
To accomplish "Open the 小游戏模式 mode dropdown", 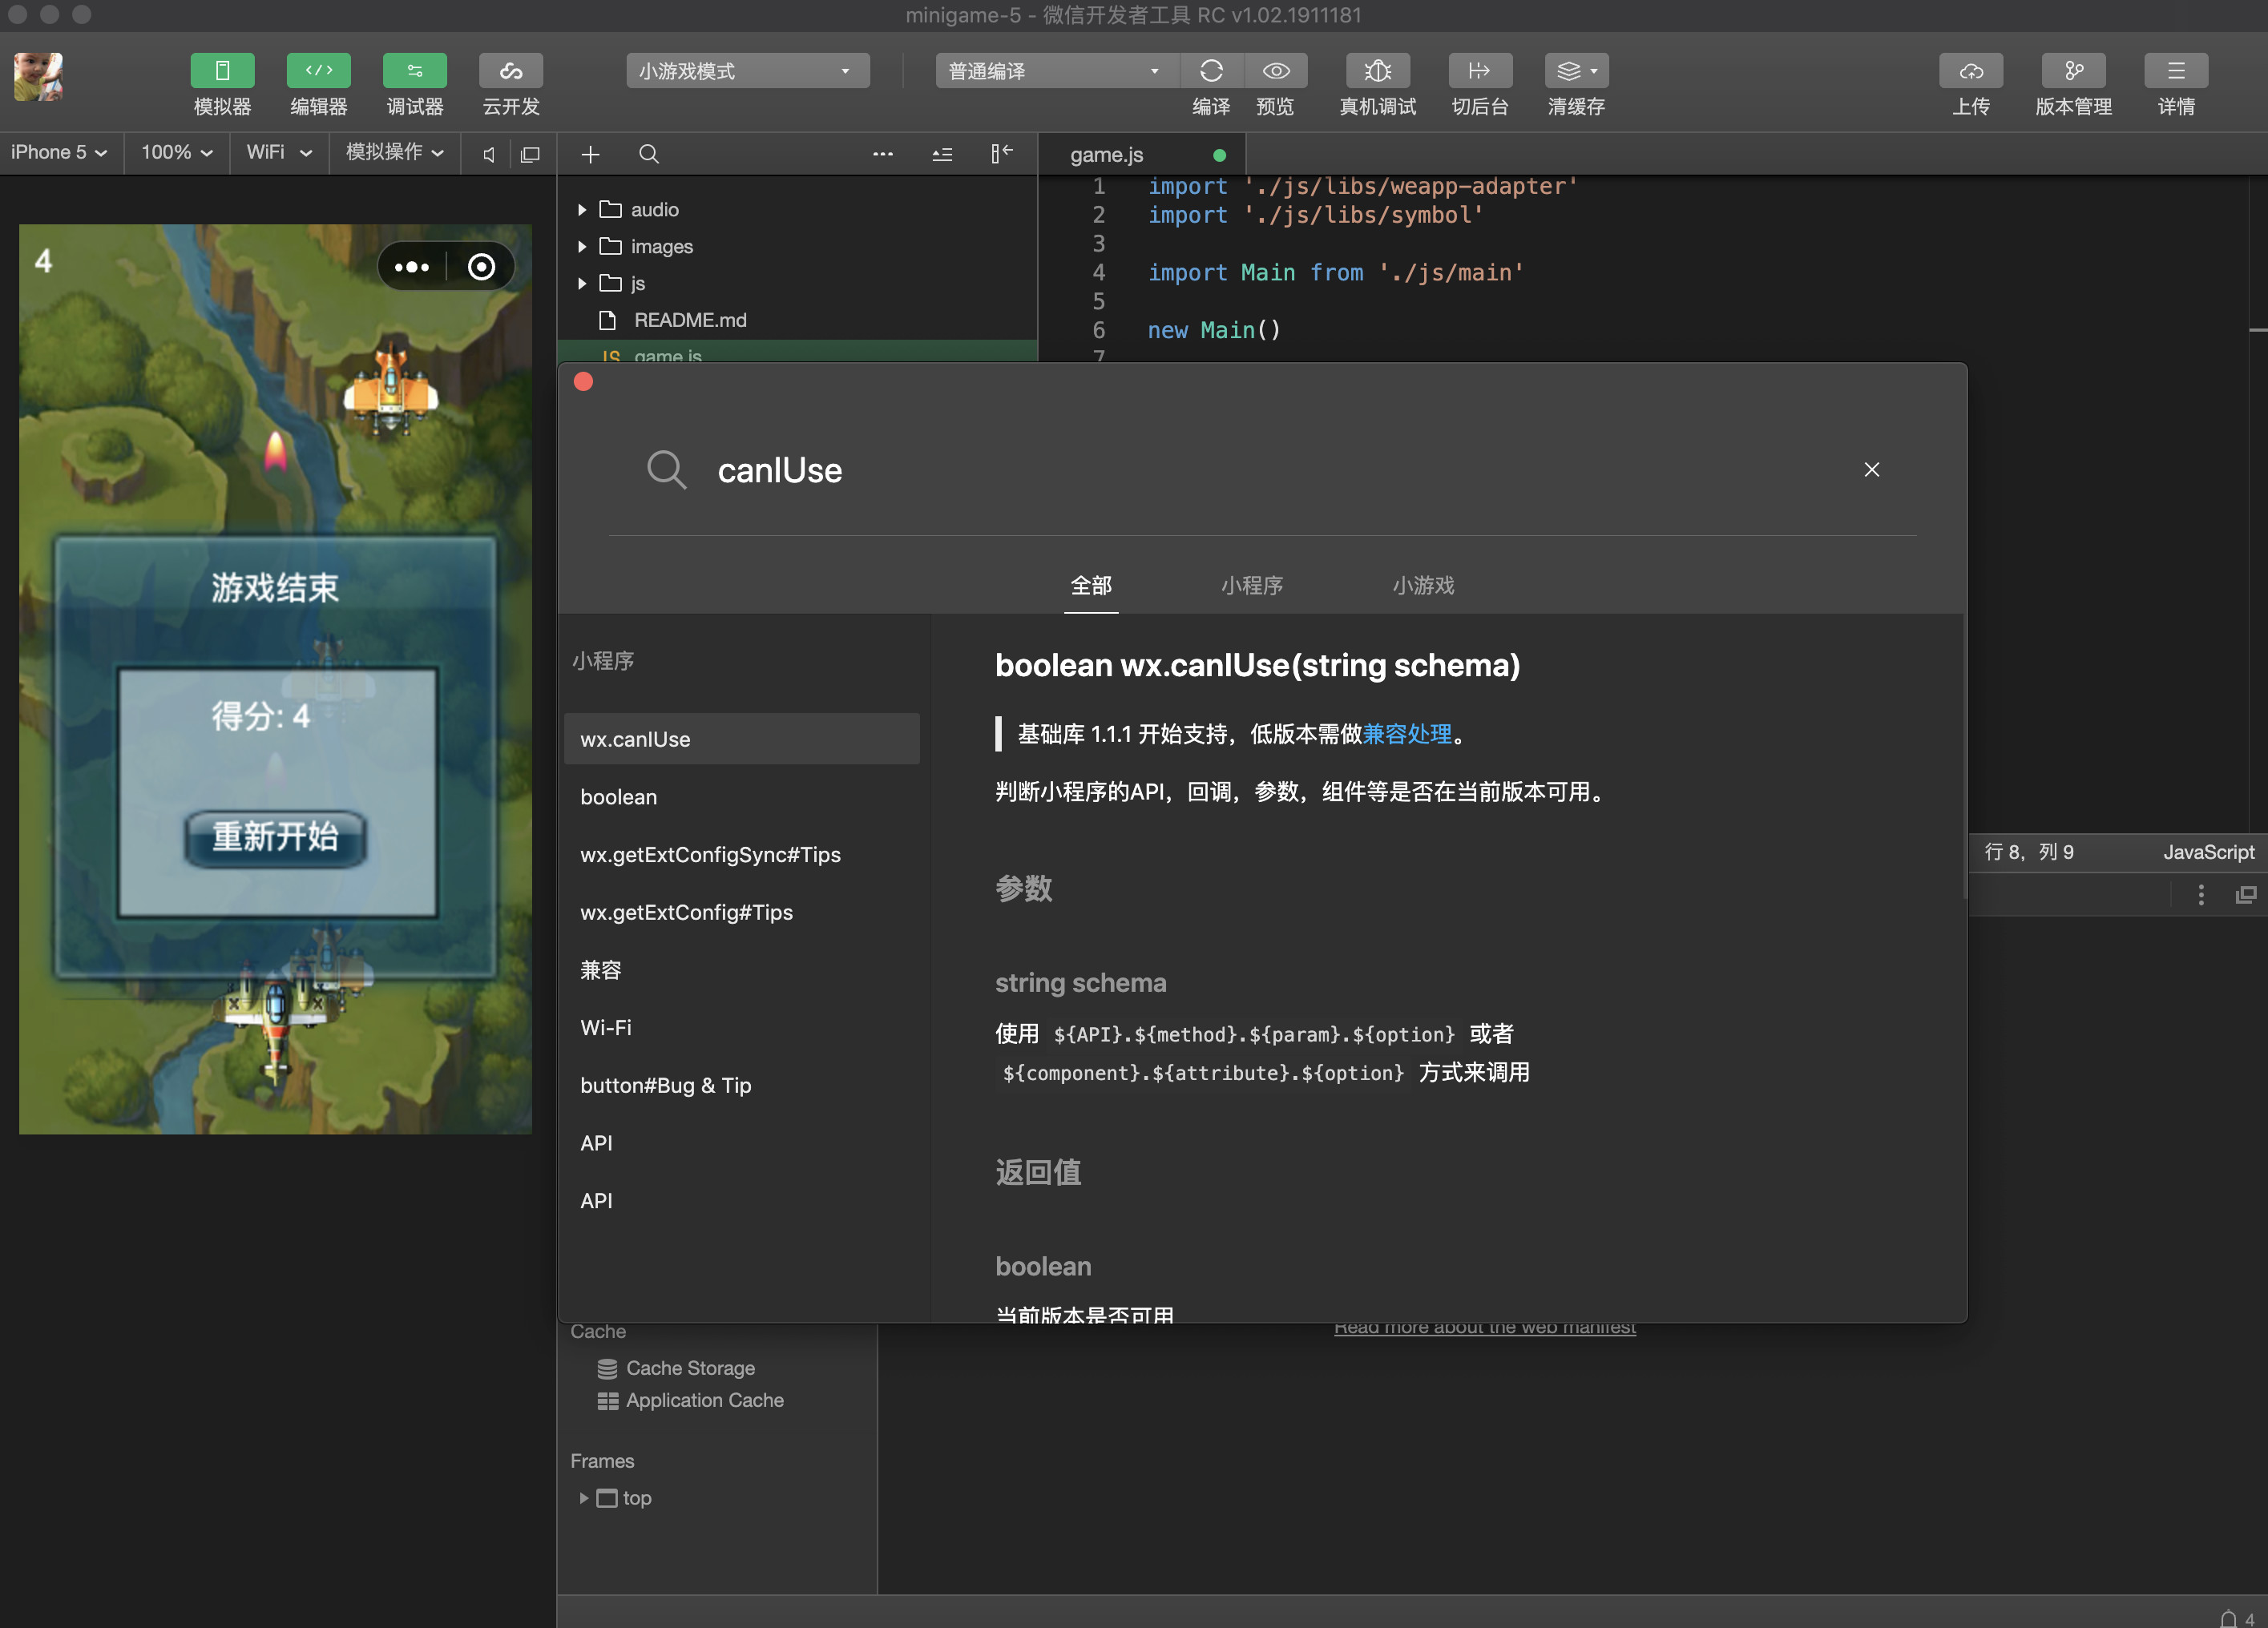I will pos(747,71).
